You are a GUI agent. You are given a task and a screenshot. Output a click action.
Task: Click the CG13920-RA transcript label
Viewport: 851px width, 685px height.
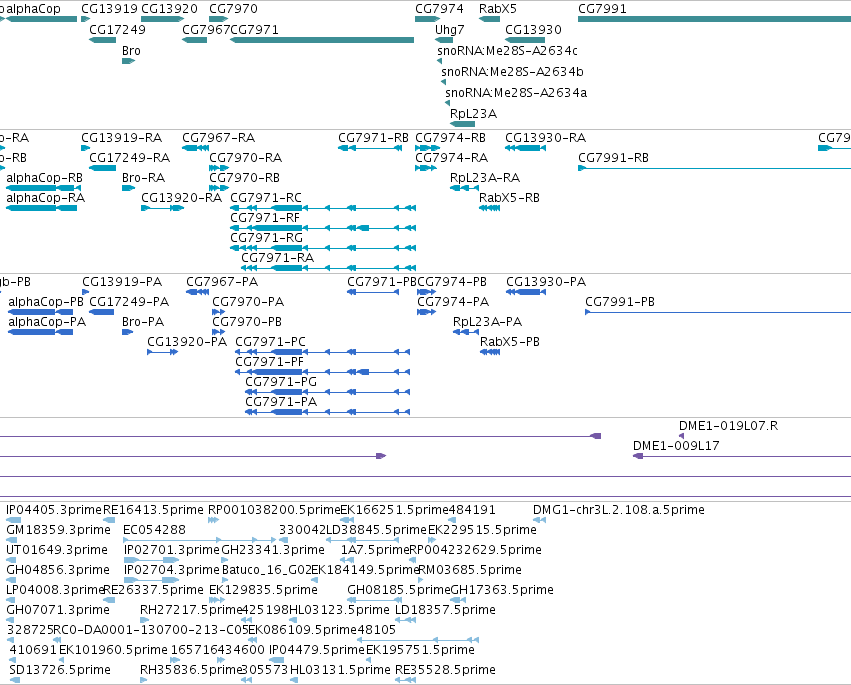pos(182,198)
